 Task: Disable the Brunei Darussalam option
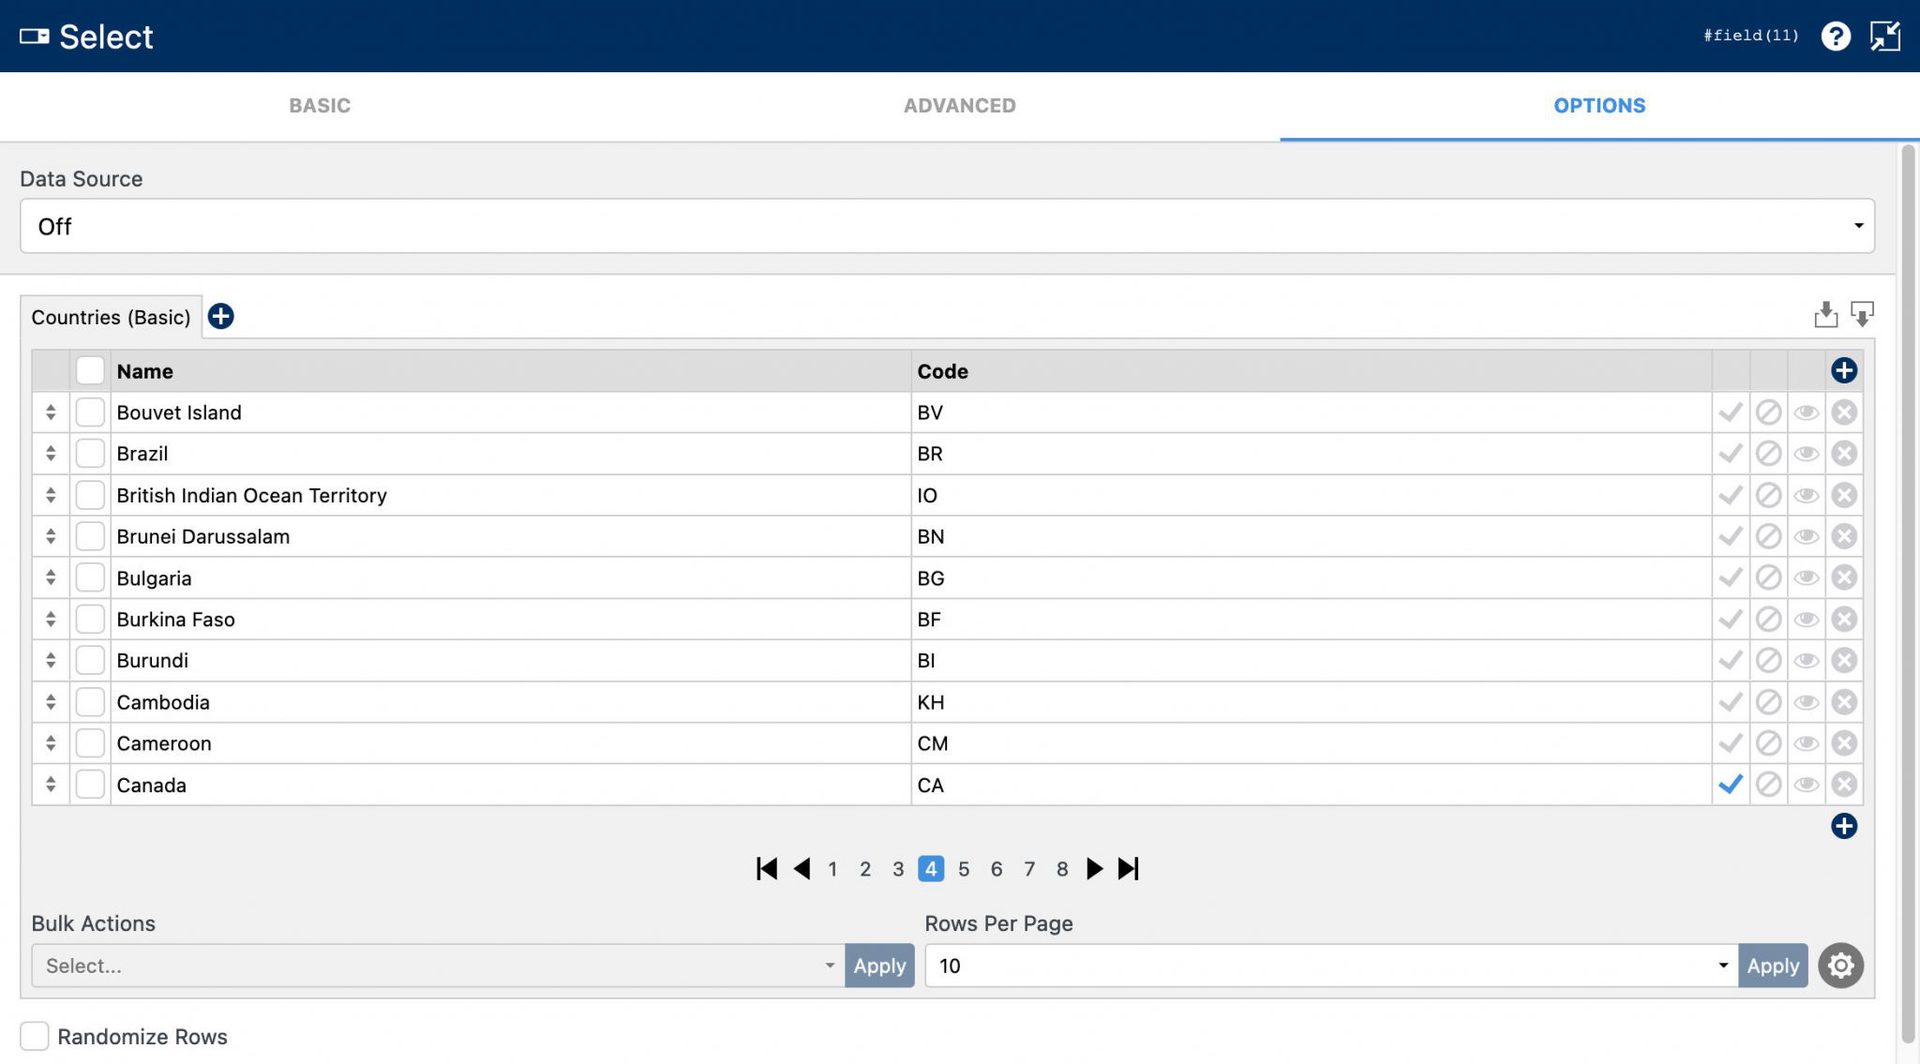click(x=1768, y=537)
